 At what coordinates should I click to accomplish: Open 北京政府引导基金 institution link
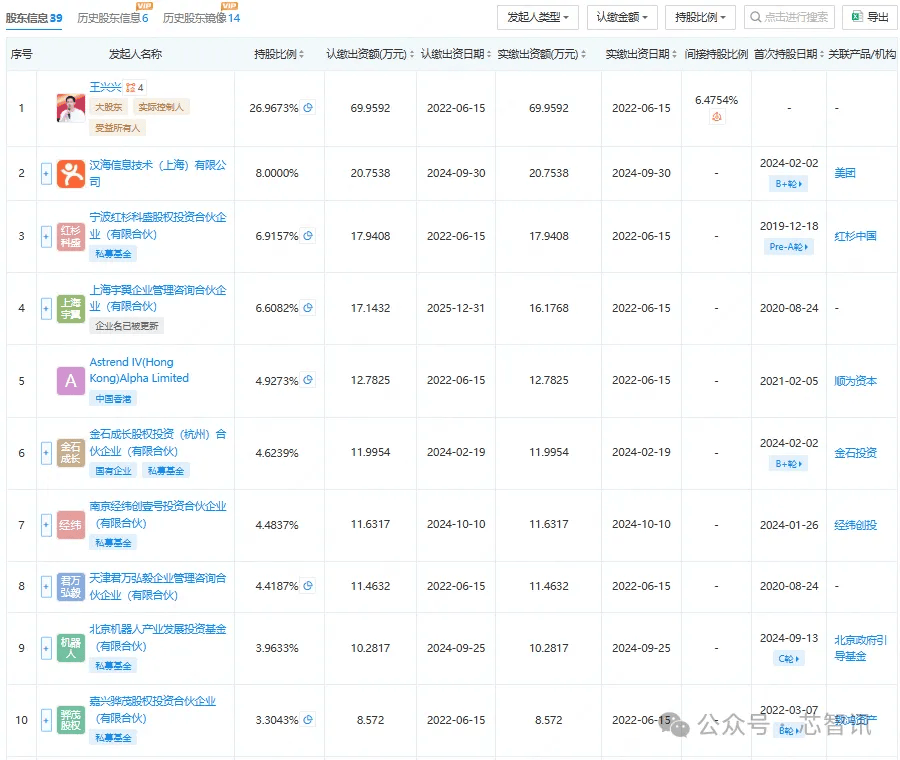[860, 648]
